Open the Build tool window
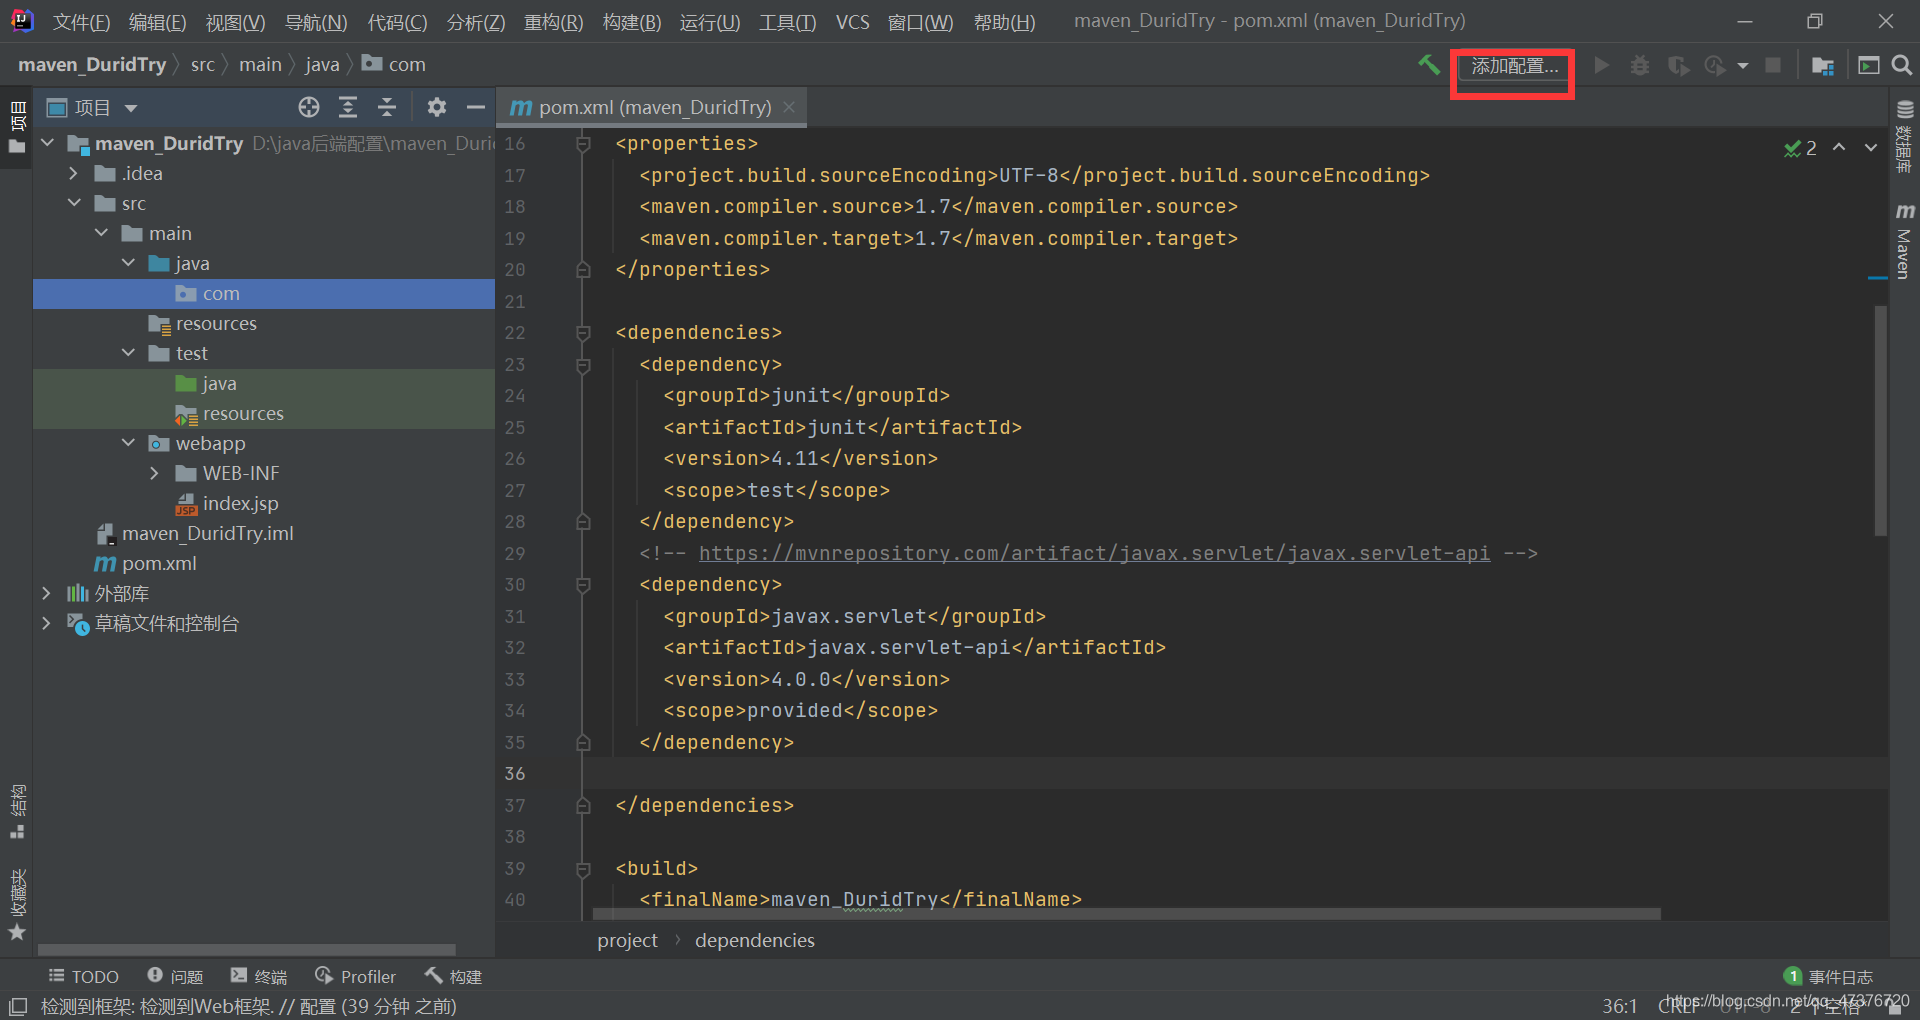 coord(454,976)
